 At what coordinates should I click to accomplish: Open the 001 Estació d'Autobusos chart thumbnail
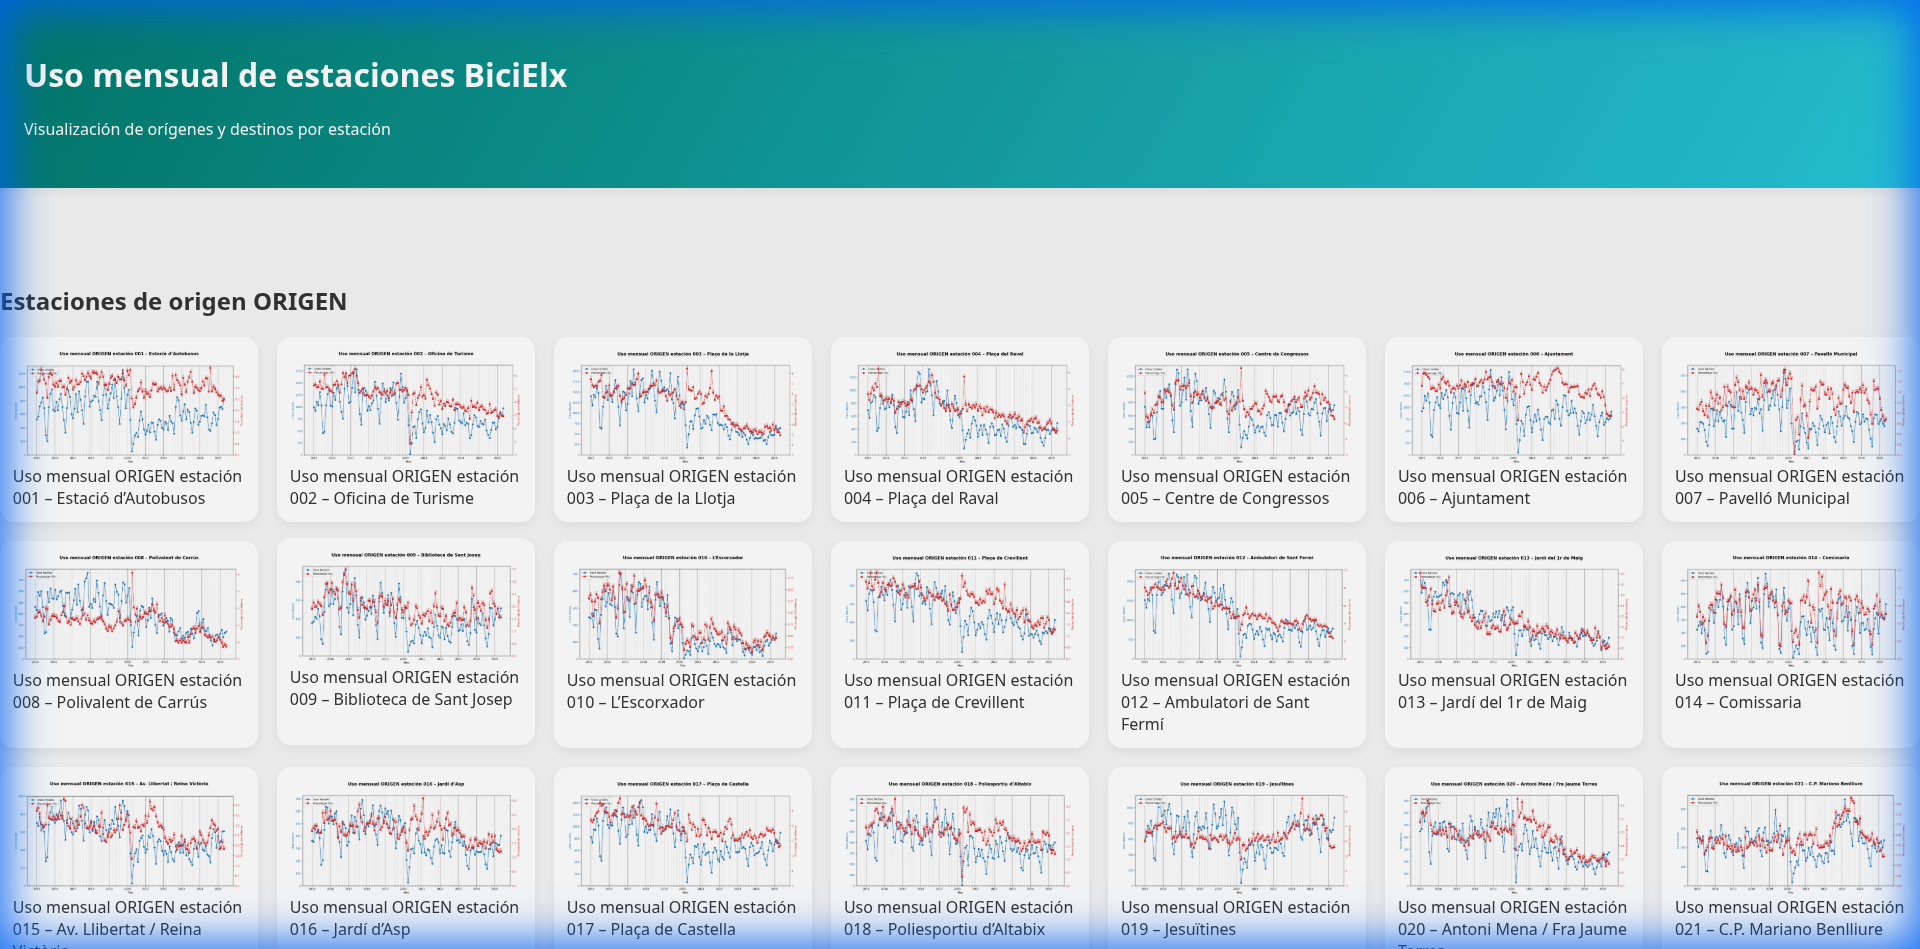tap(129, 404)
